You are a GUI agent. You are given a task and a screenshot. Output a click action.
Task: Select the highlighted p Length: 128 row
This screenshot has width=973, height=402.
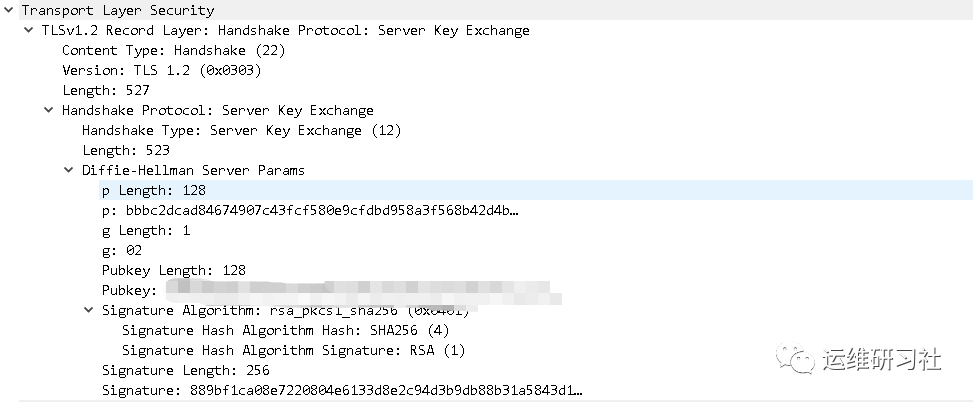tap(153, 190)
